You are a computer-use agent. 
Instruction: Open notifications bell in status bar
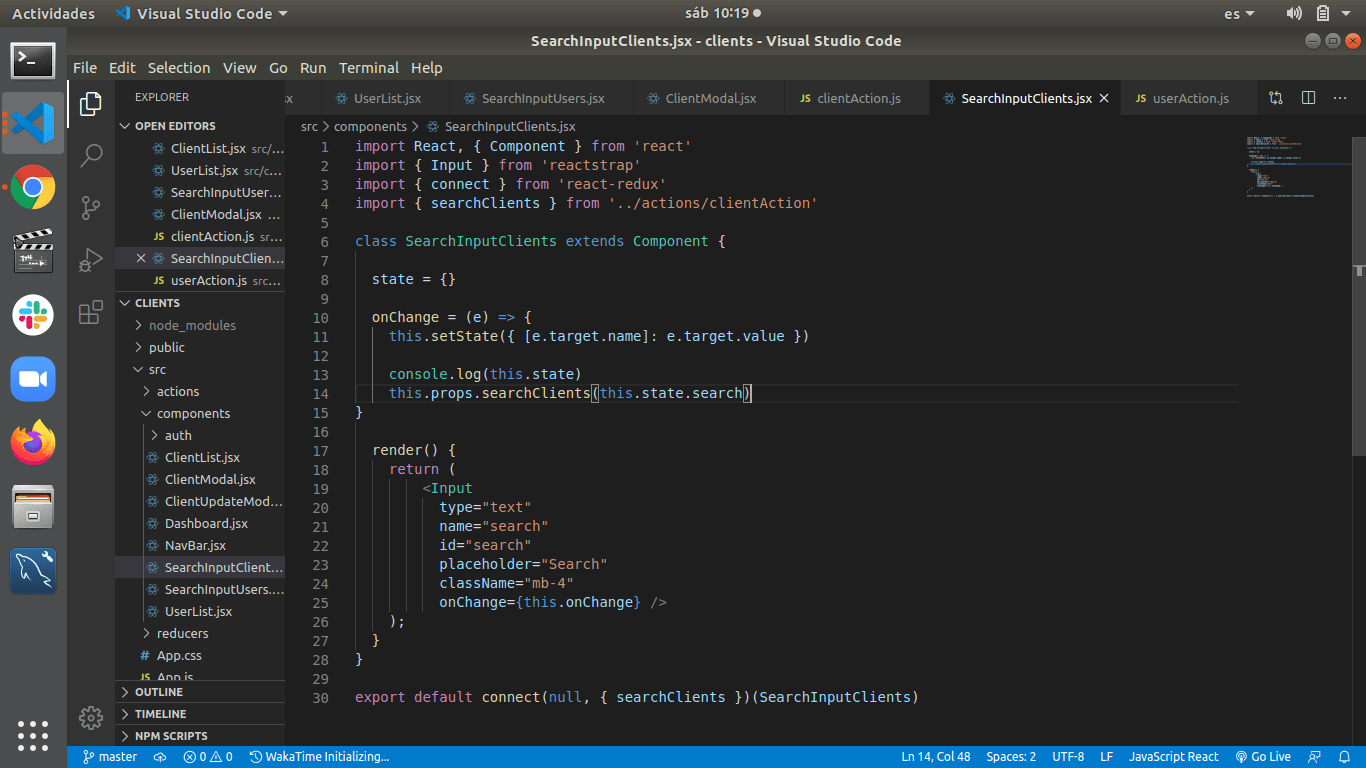tap(1344, 757)
